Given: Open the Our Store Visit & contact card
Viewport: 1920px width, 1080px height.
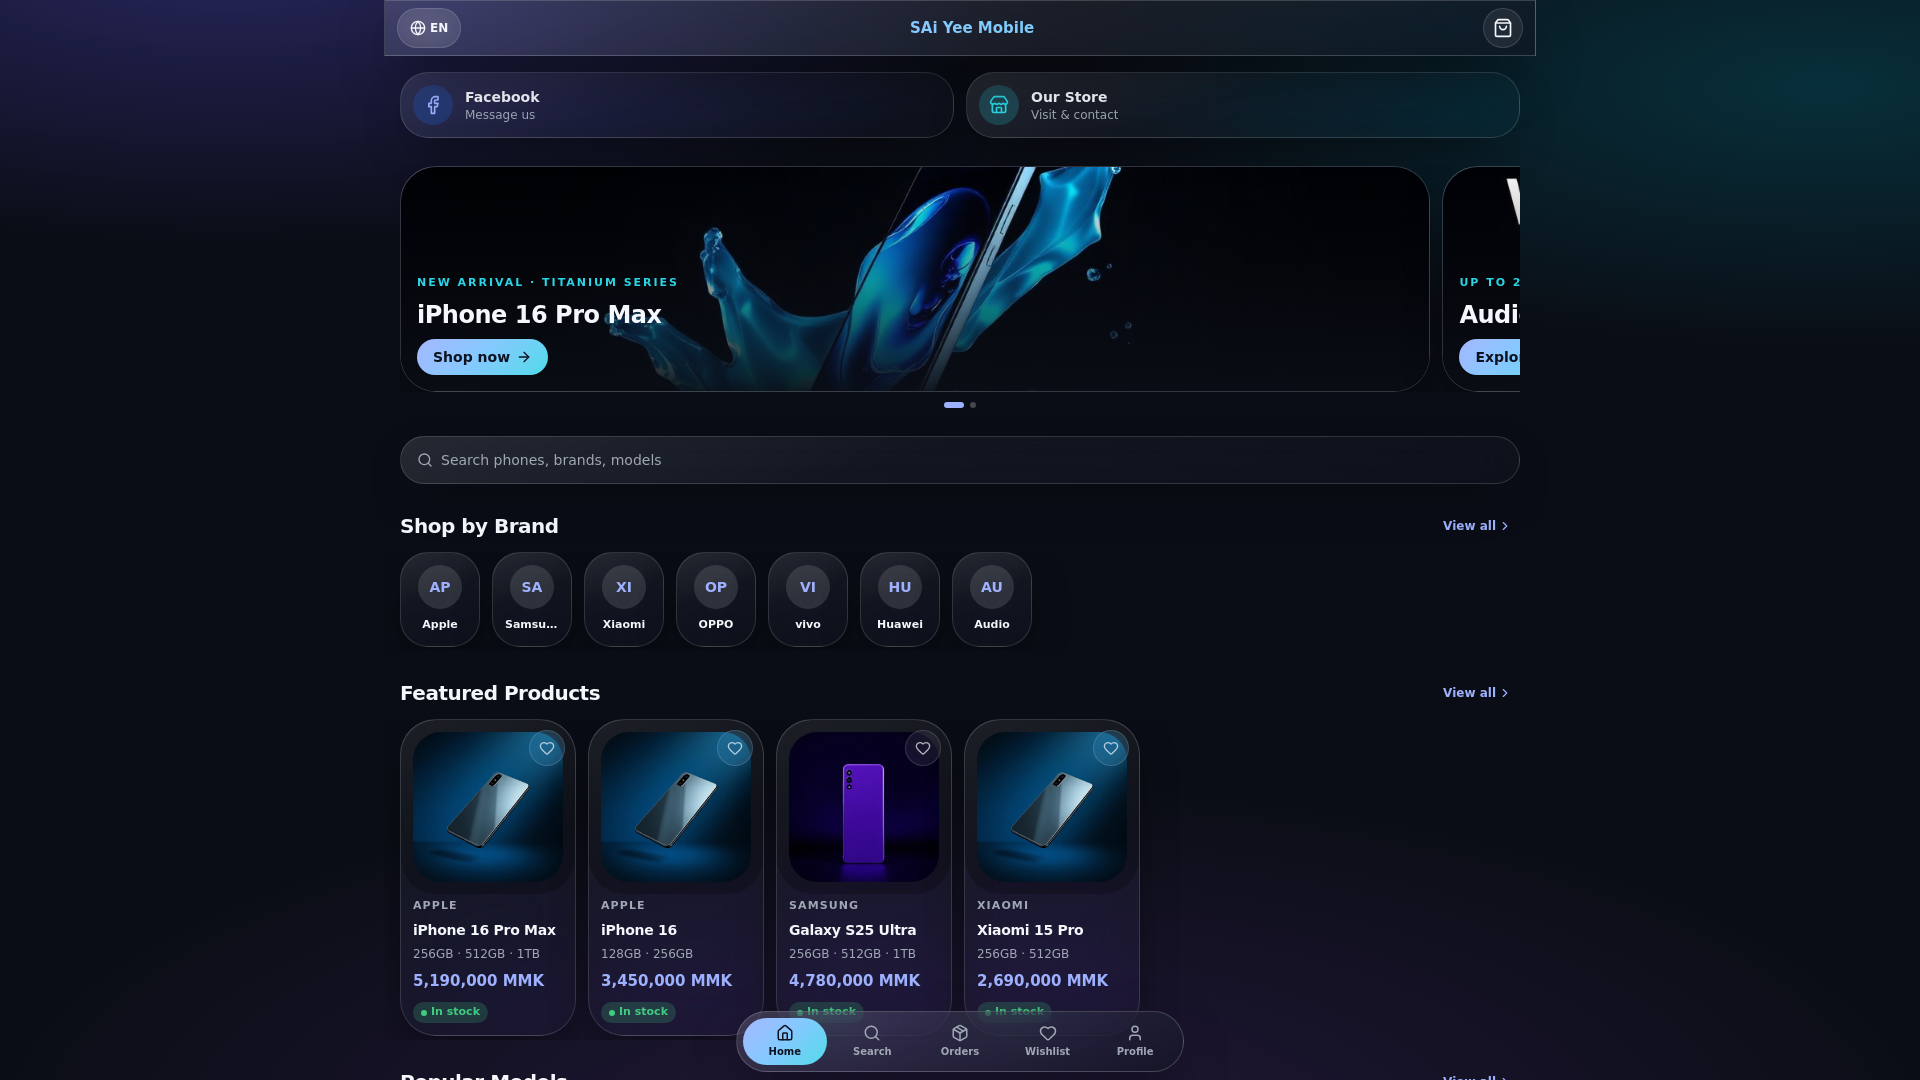Looking at the screenshot, I should coord(1243,105).
